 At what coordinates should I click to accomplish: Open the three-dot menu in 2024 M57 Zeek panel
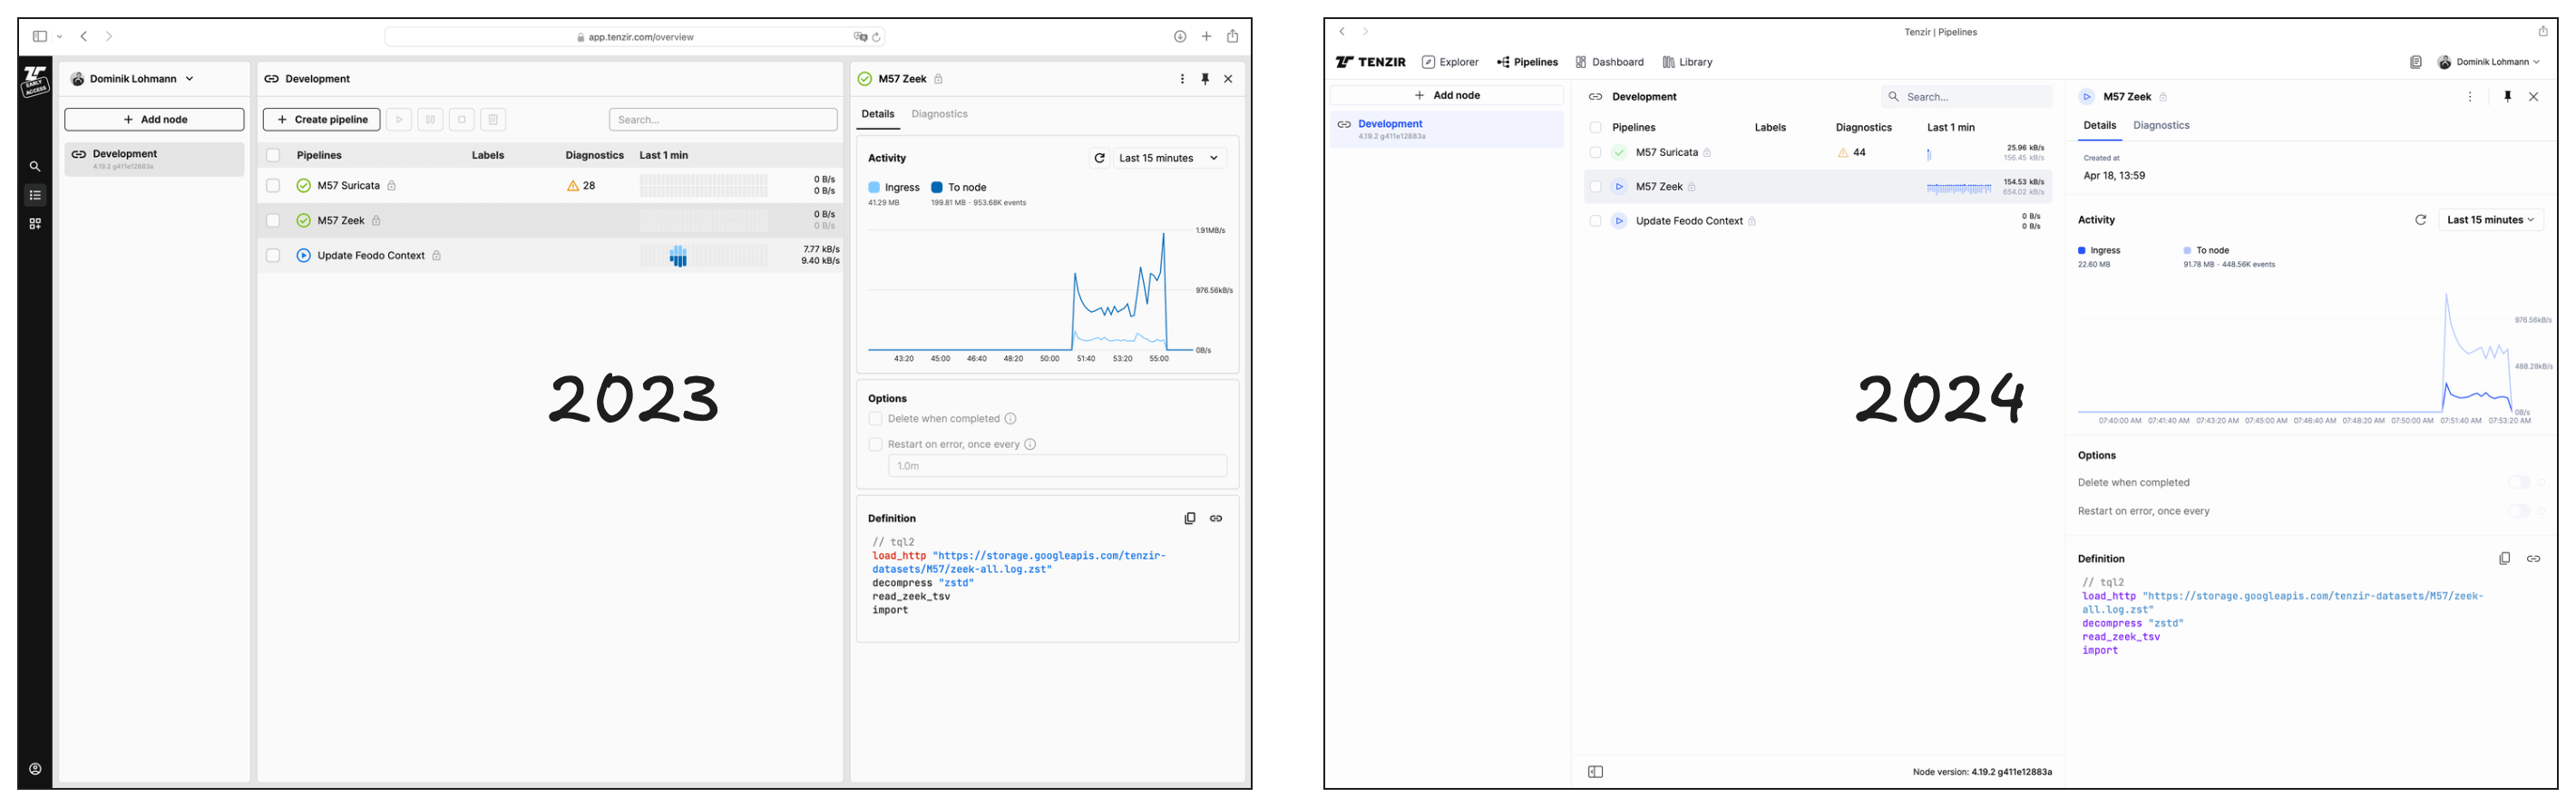coord(2470,97)
